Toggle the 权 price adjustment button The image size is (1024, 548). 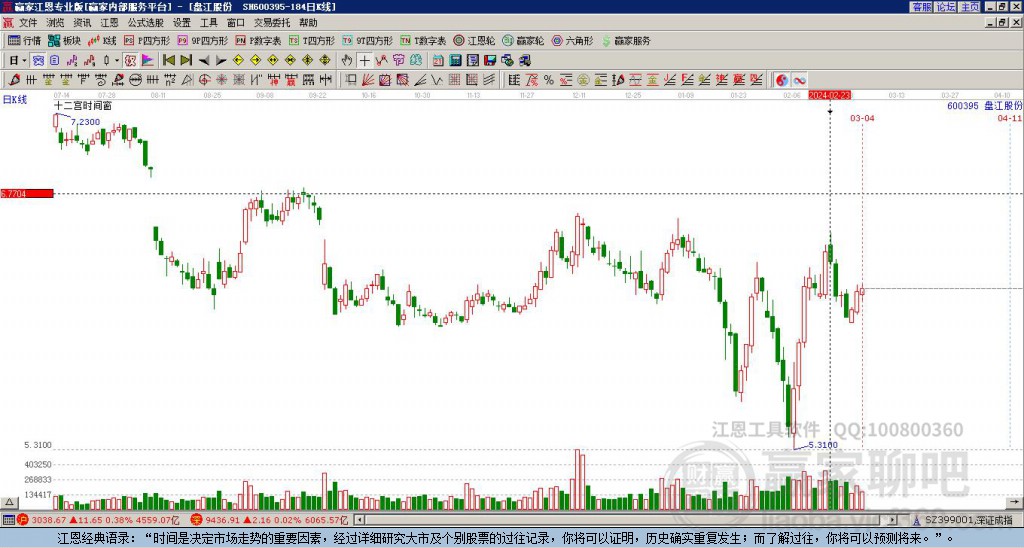coord(130,60)
